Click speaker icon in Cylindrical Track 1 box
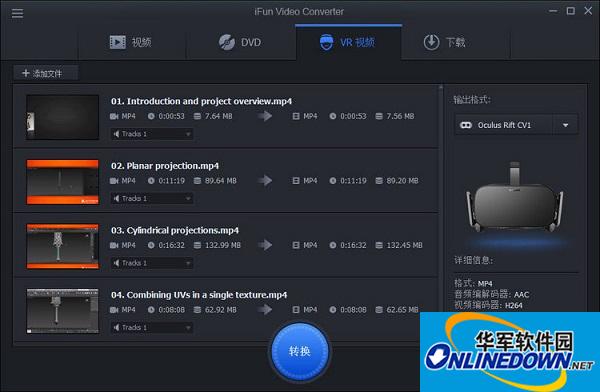600x392 pixels. 116,263
